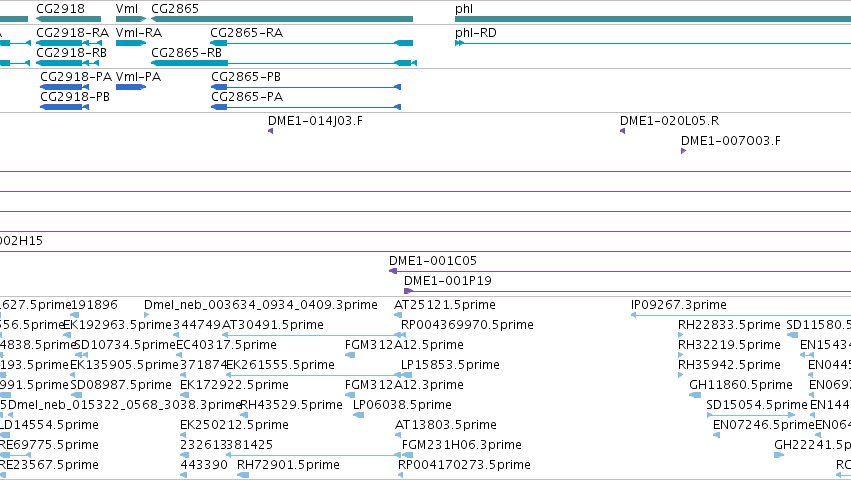This screenshot has height=480, width=851.
Task: Select the phl gene feature bar
Action: click(x=653, y=19)
